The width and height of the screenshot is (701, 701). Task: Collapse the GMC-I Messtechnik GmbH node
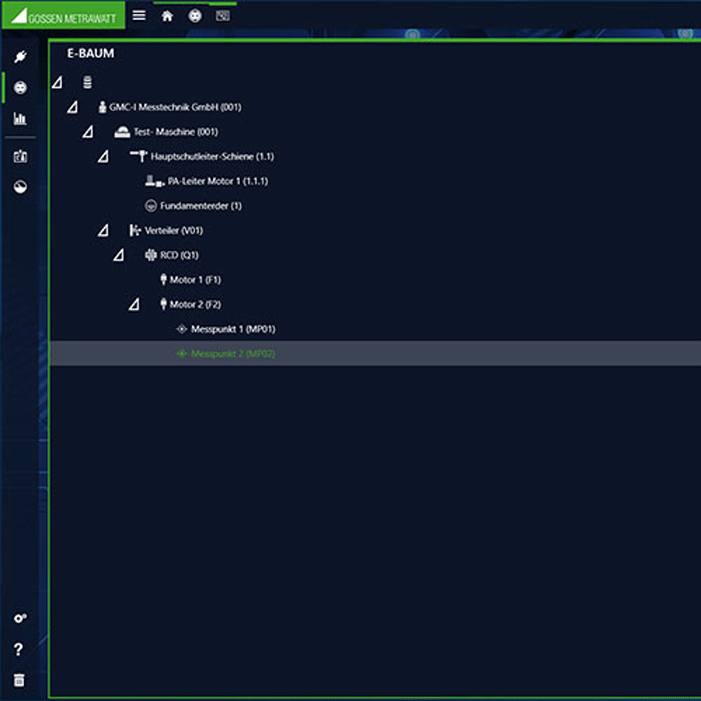(72, 107)
